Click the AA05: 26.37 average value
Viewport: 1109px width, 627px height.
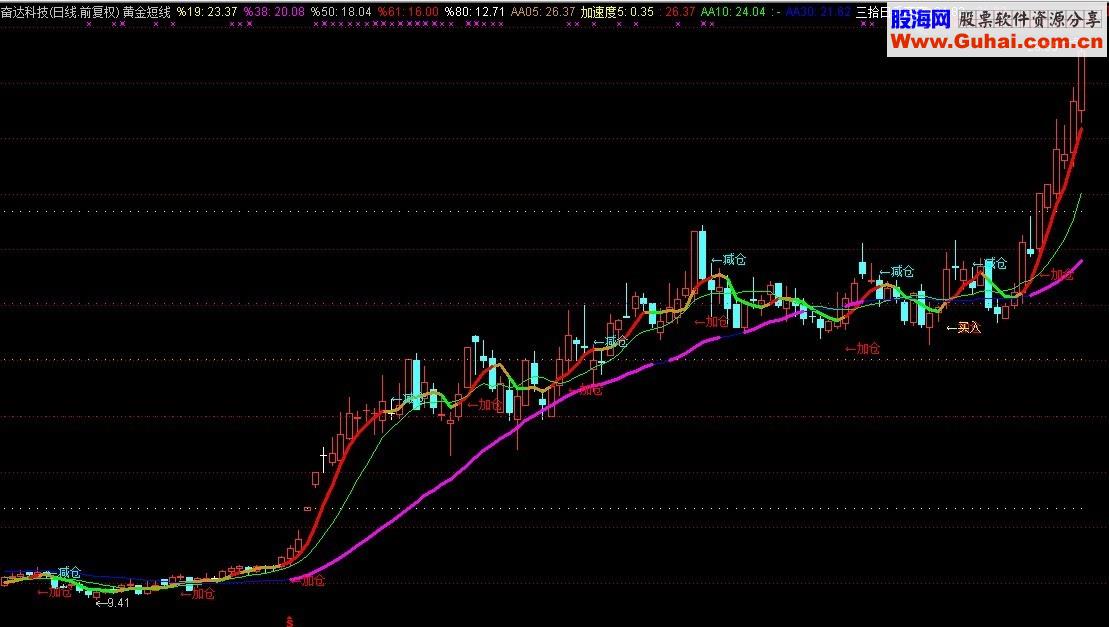point(543,12)
